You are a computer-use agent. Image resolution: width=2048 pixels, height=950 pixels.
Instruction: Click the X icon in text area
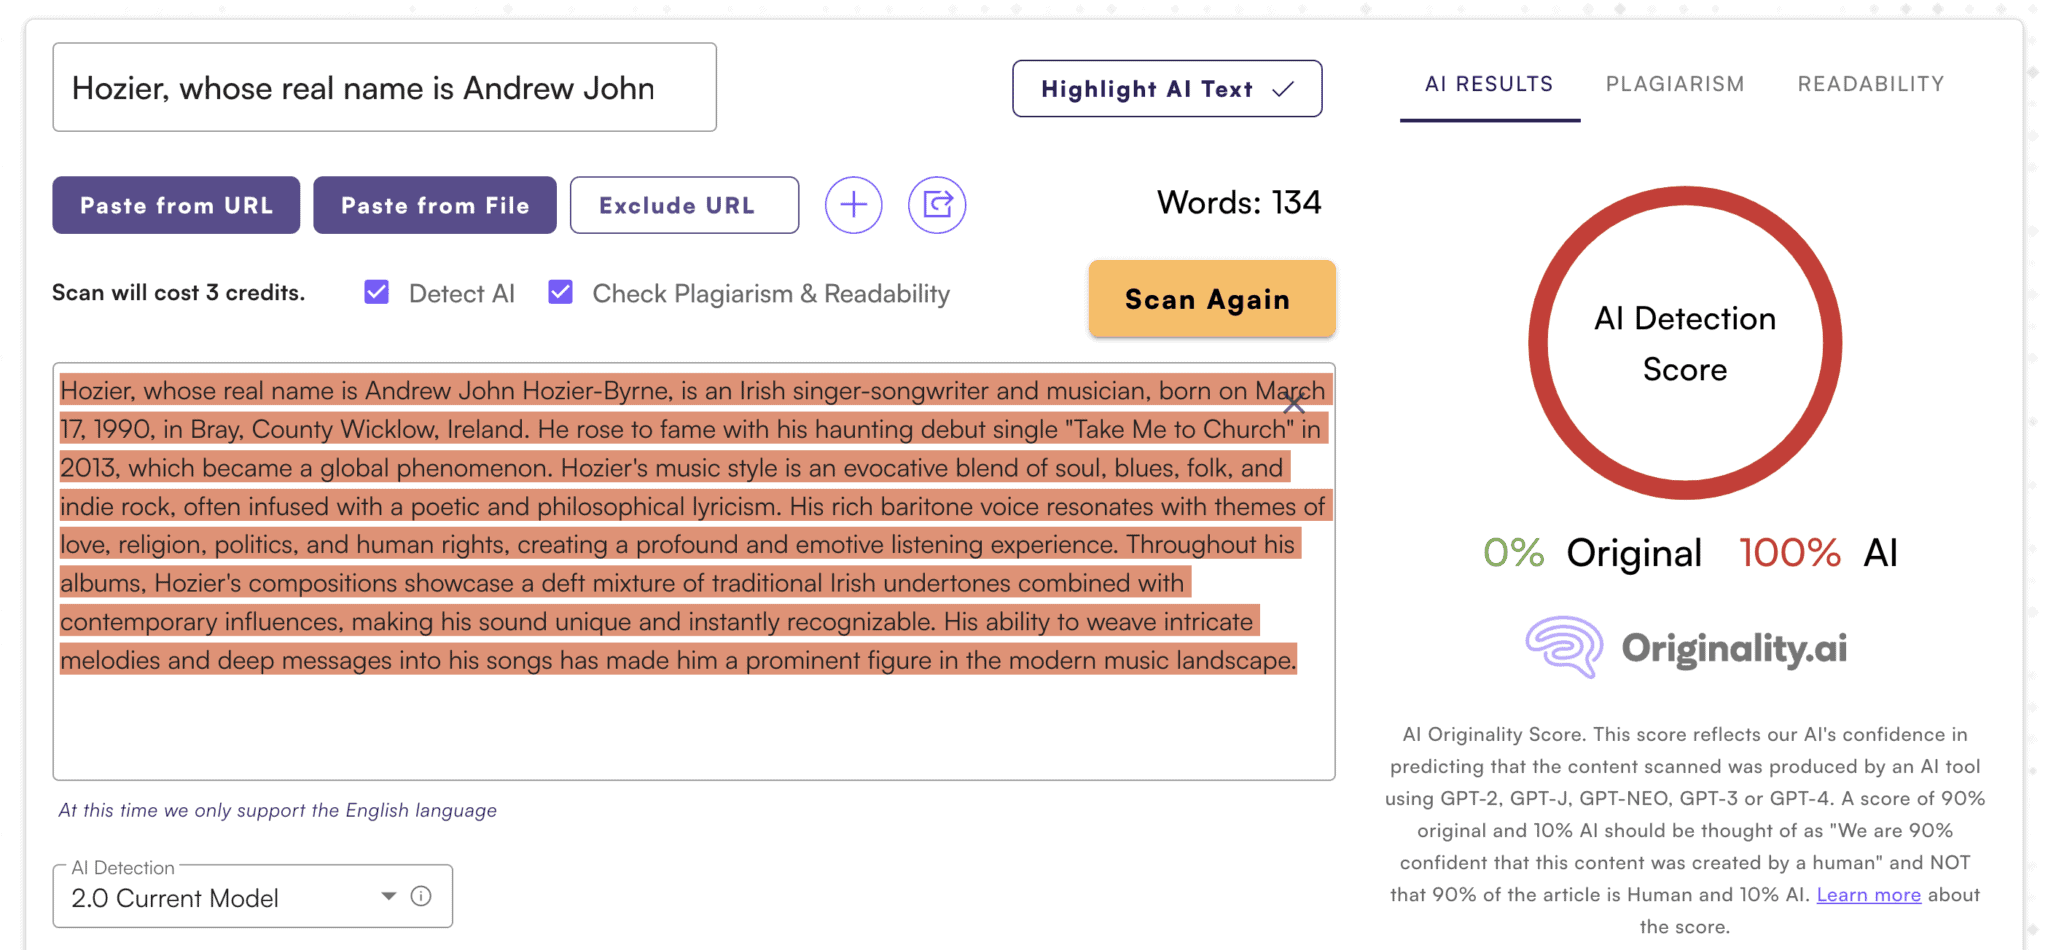pos(1293,404)
